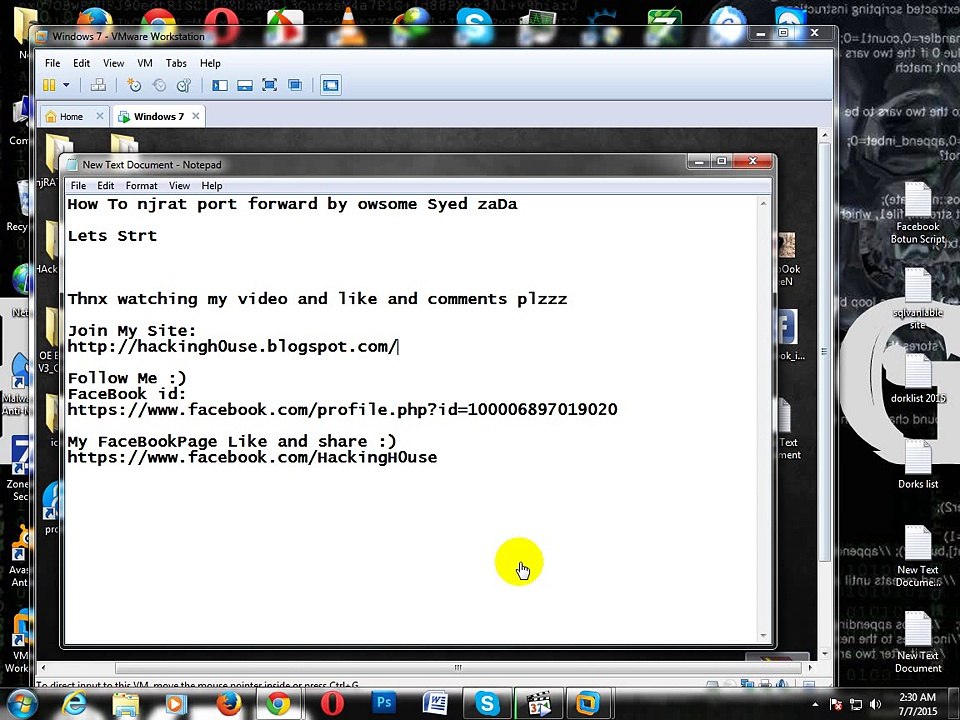960x720 pixels.
Task: Open Photoshop from taskbar
Action: 384,702
